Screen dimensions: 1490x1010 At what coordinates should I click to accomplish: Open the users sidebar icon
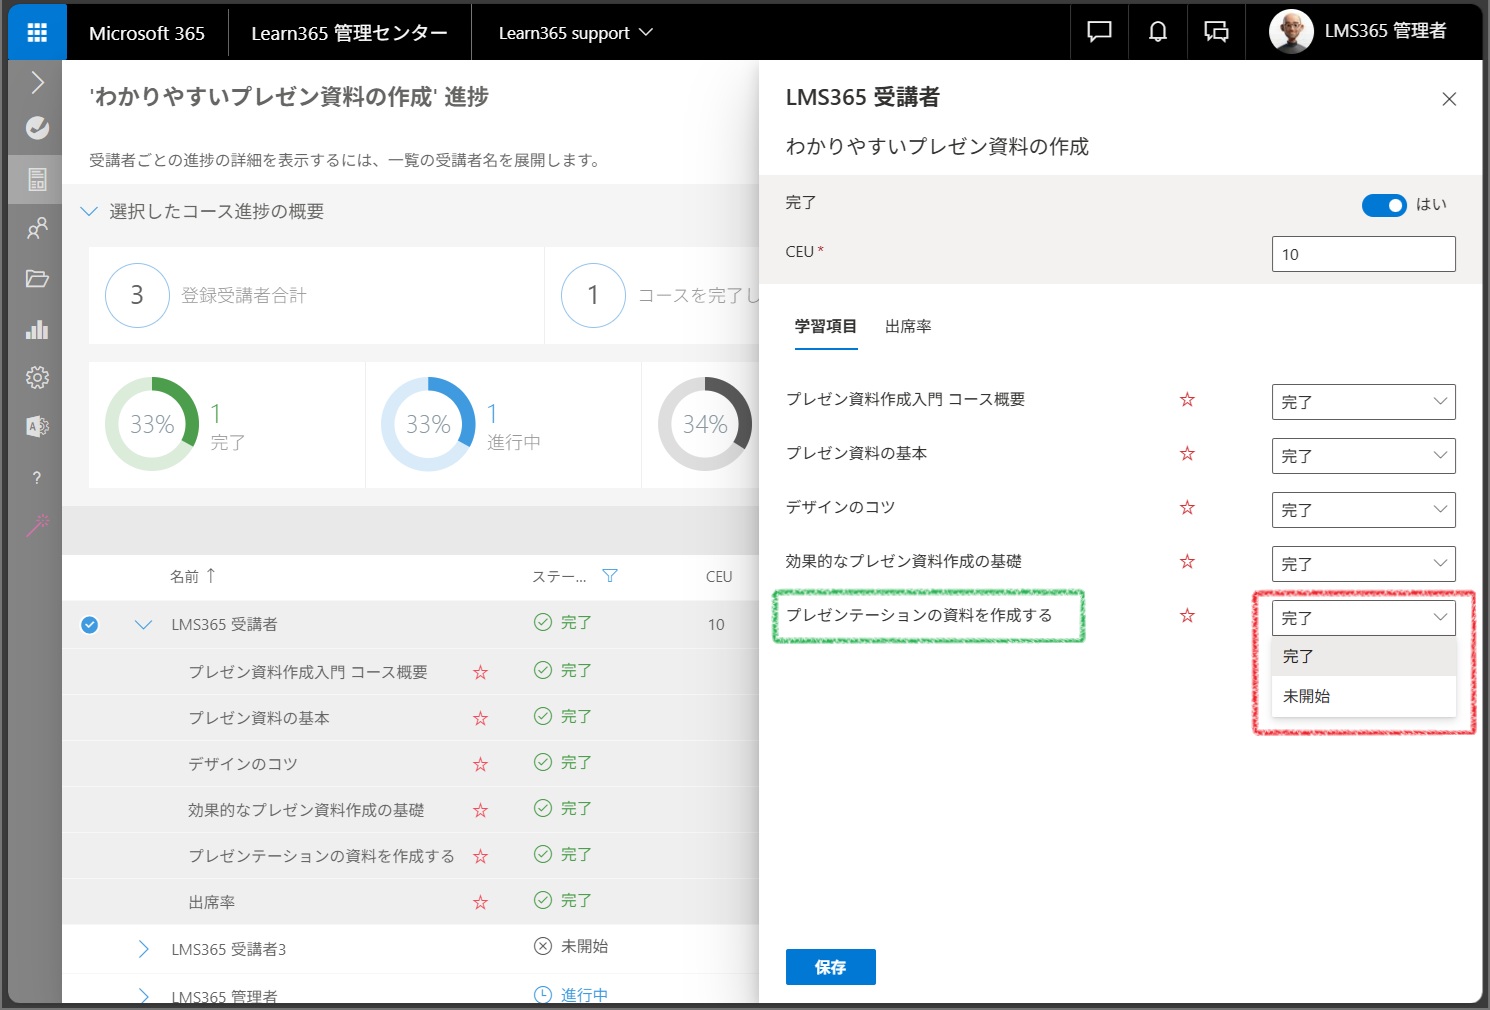point(37,229)
